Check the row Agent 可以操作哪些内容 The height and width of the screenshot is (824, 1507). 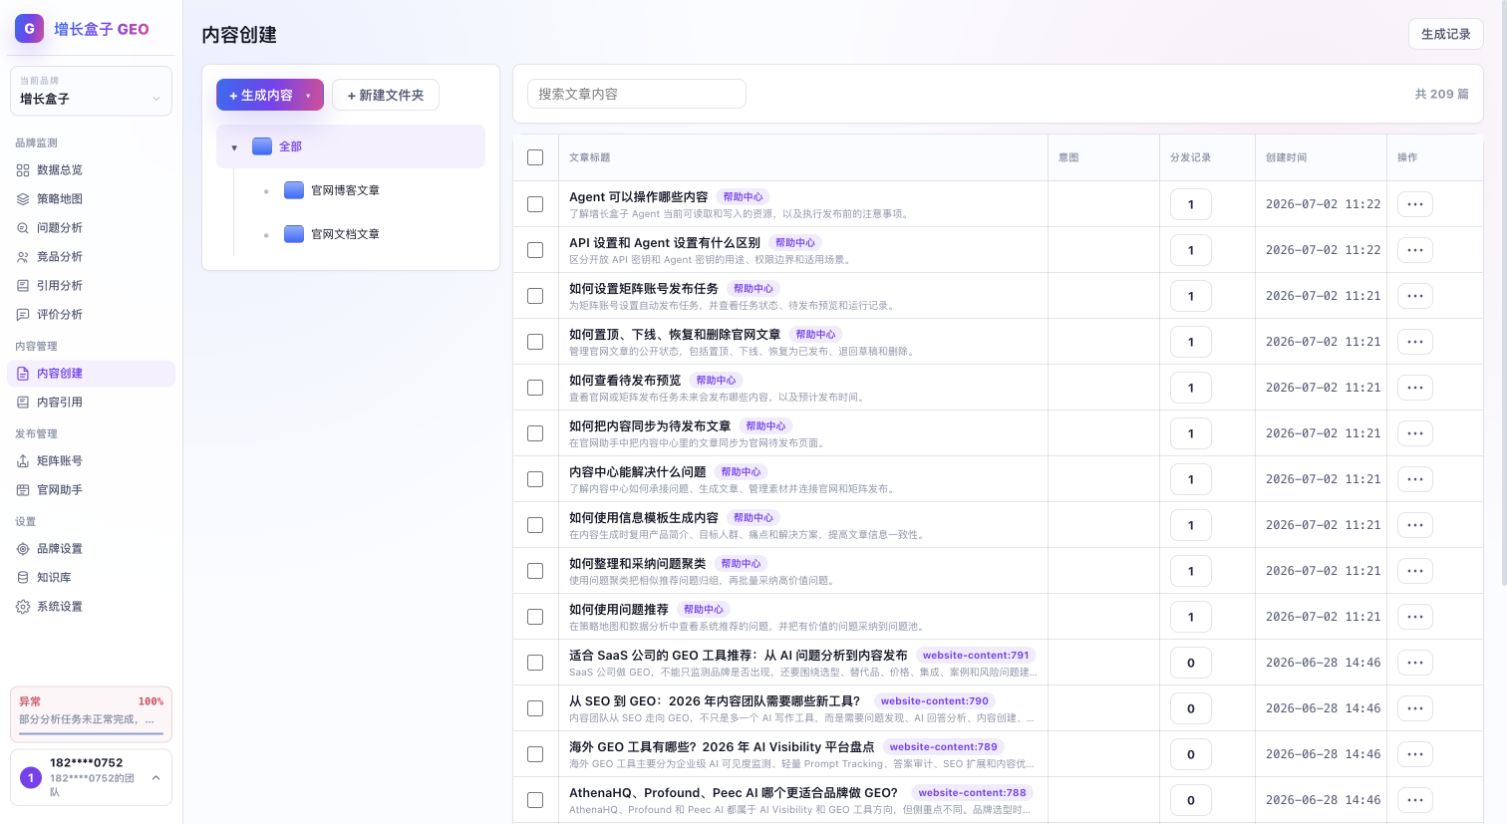[535, 204]
